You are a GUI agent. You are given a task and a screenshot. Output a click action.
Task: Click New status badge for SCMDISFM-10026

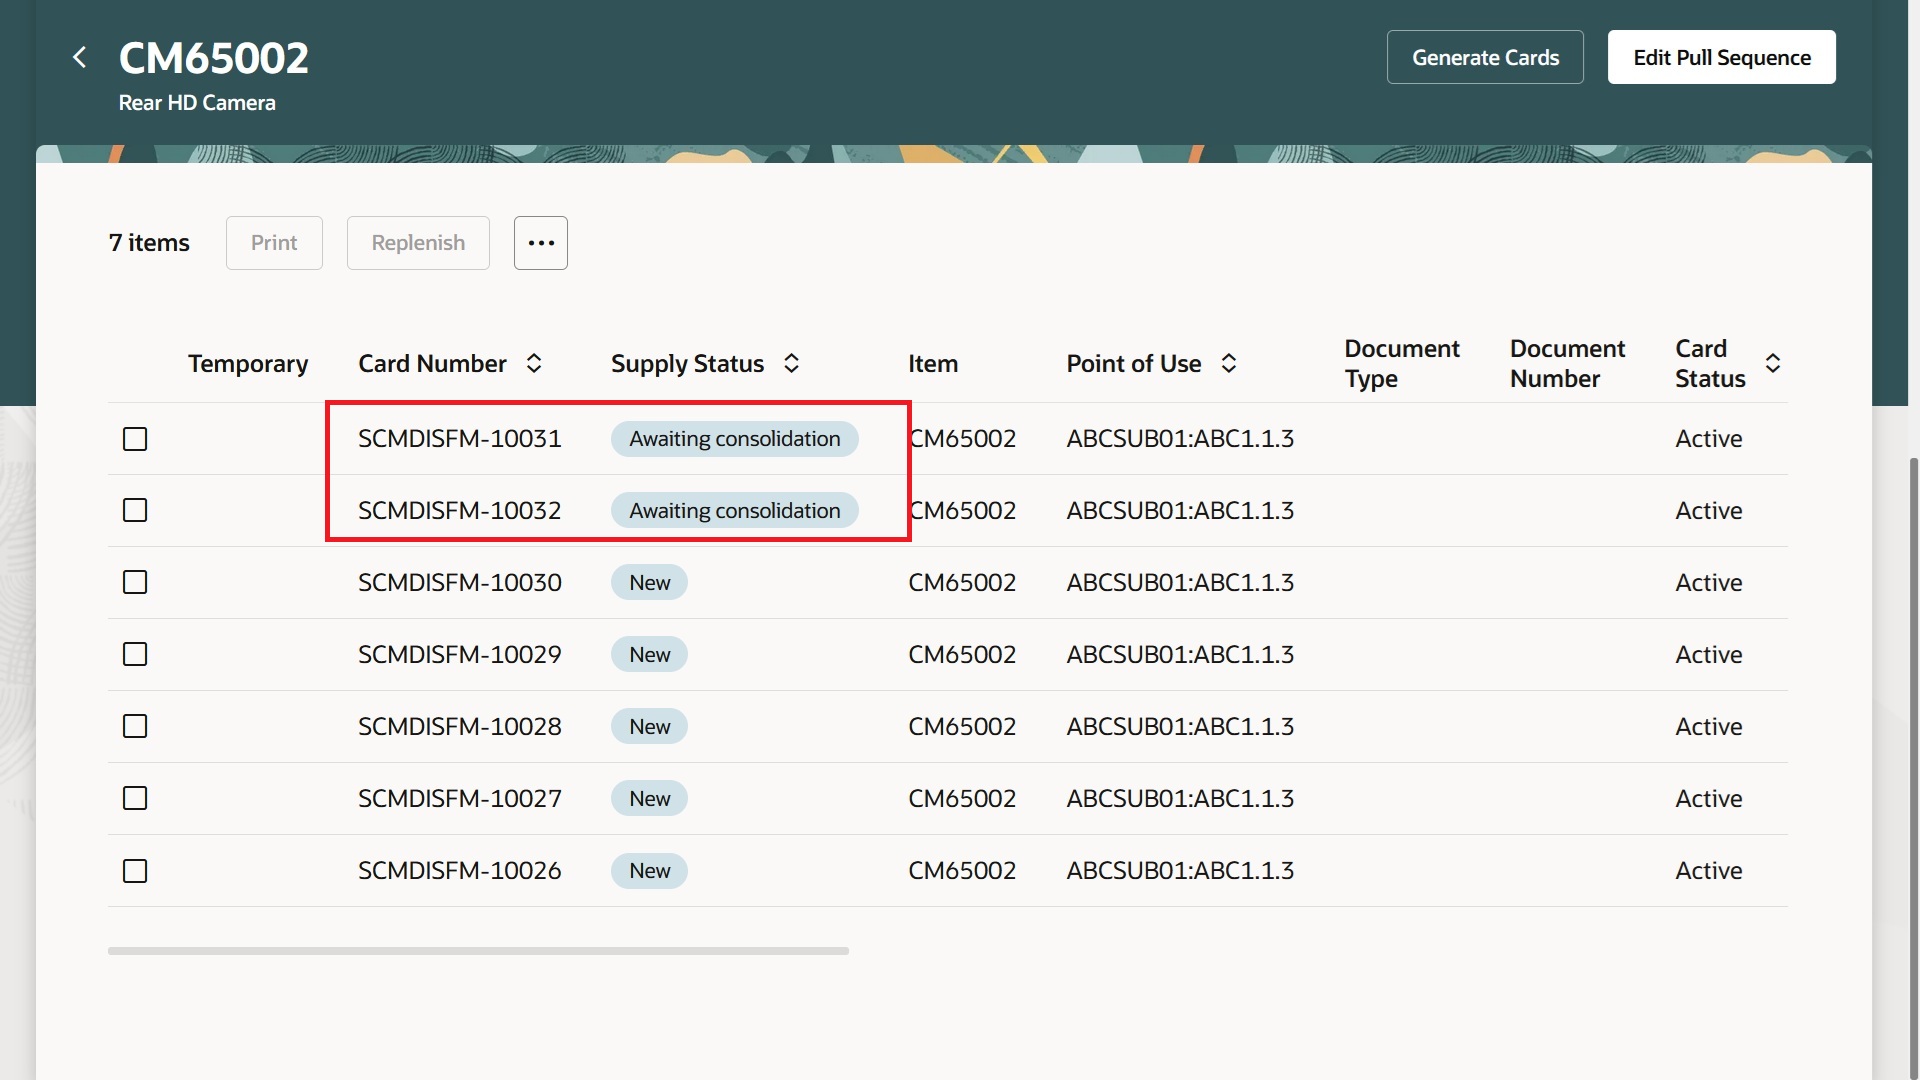649,871
